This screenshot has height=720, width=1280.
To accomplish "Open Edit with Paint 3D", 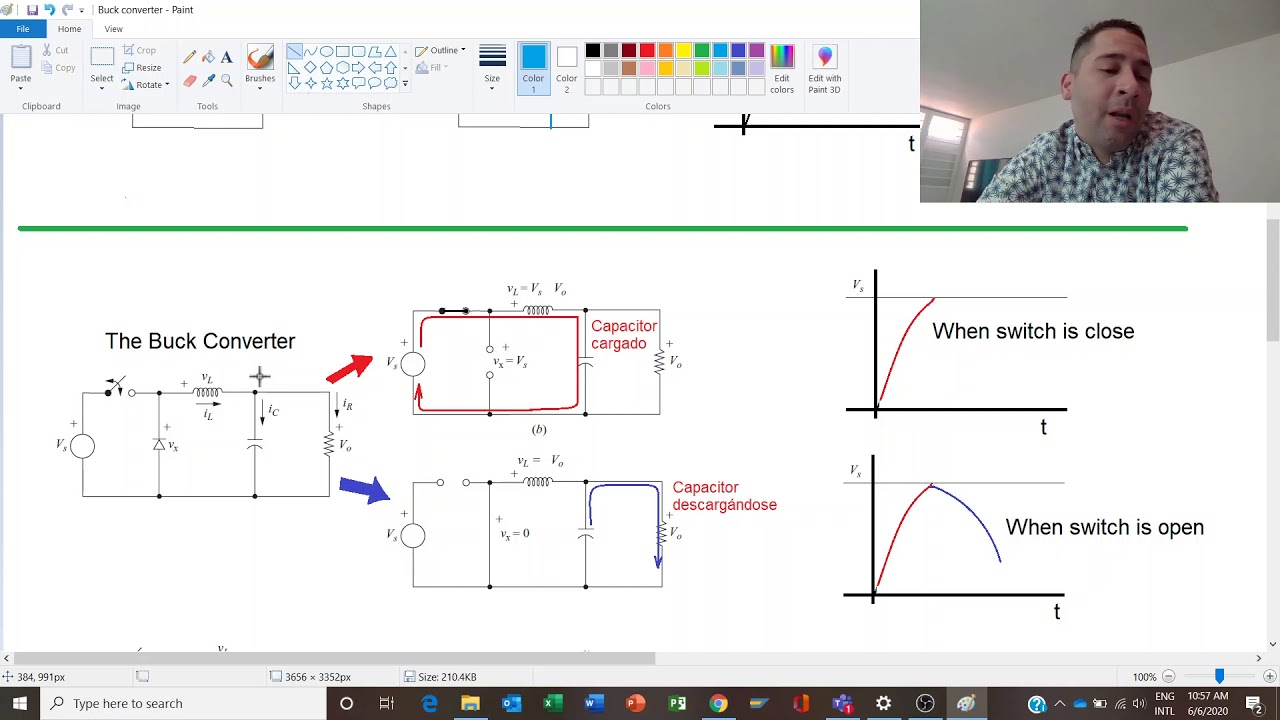I will [824, 70].
